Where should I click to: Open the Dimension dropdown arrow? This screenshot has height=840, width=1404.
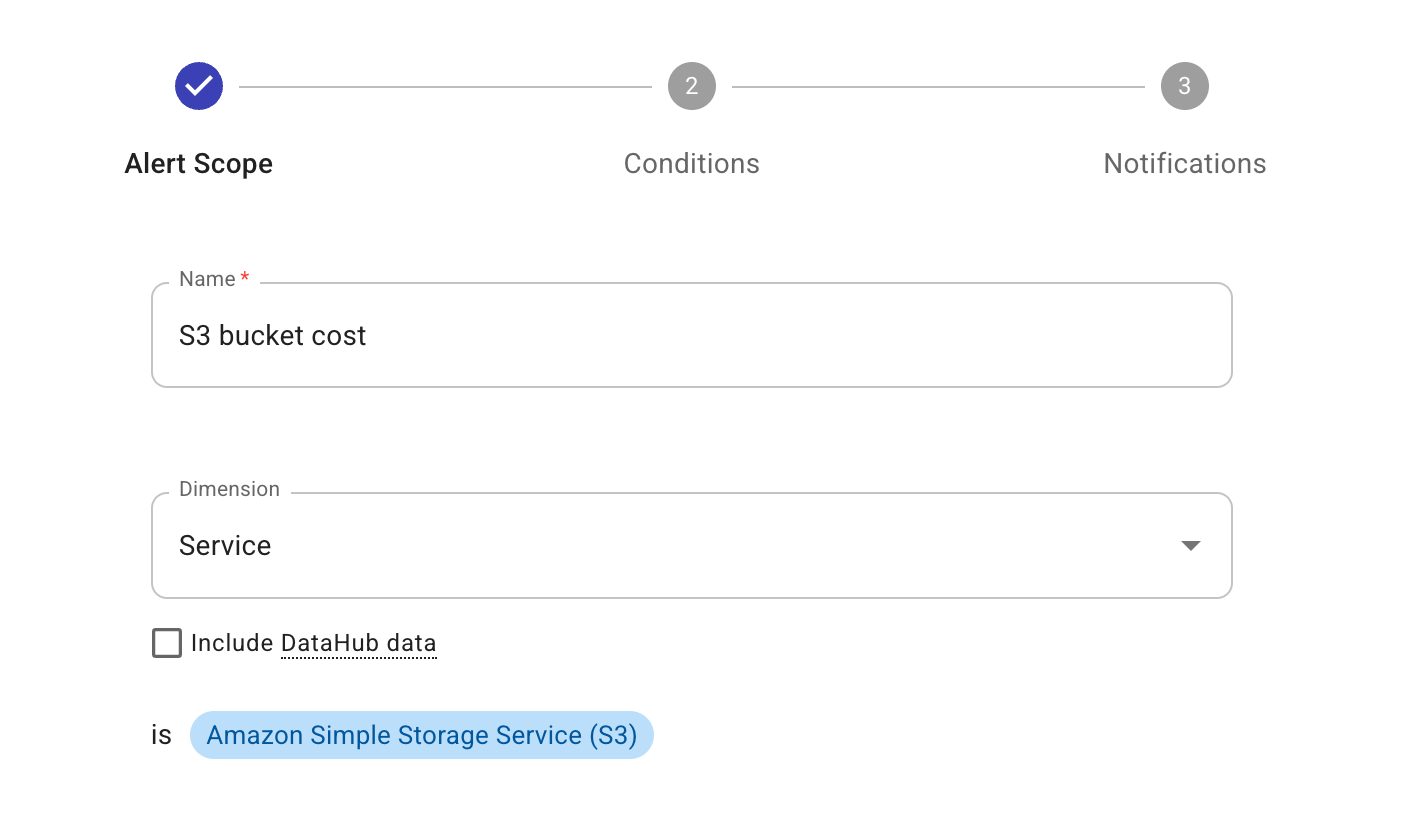(1190, 546)
